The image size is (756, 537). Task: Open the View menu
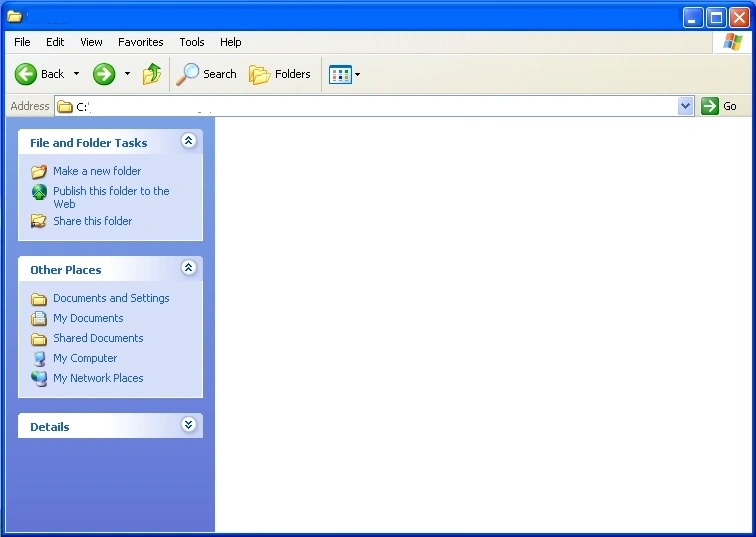tap(91, 42)
